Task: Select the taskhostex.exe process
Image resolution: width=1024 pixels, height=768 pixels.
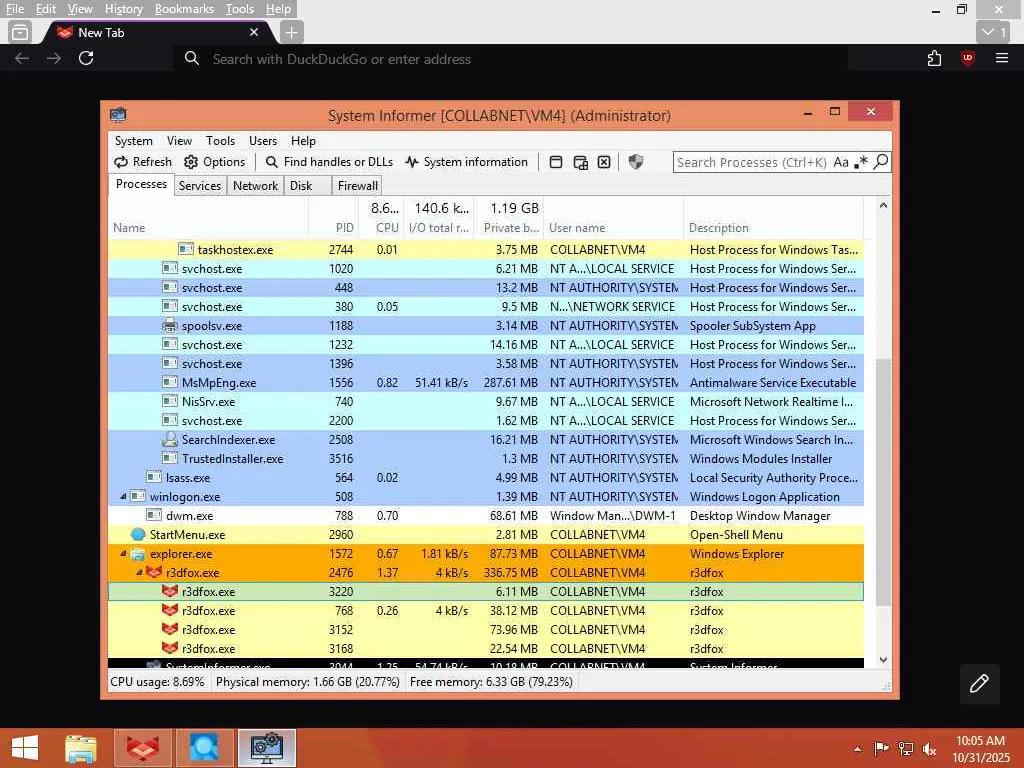Action: (x=486, y=249)
